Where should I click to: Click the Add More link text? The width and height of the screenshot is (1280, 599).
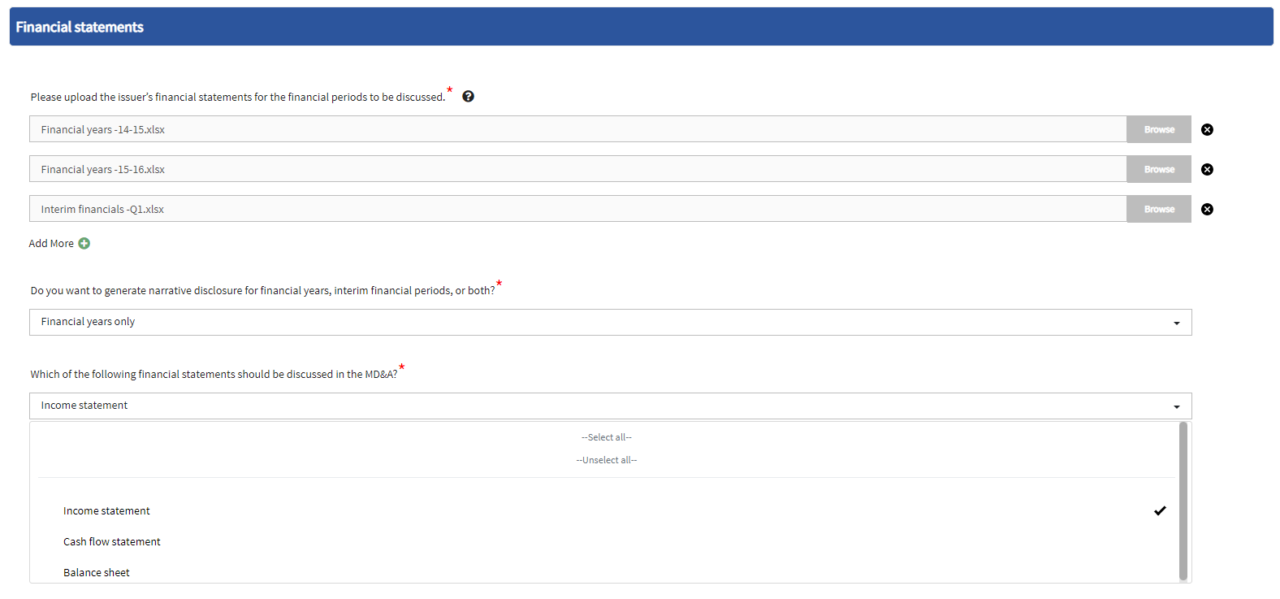[51, 243]
